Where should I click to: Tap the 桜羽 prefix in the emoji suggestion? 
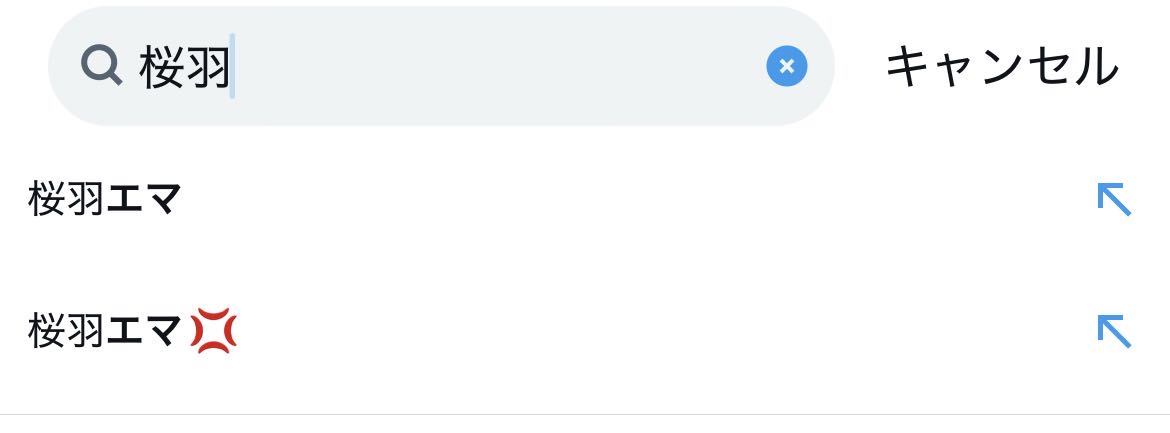[66, 332]
